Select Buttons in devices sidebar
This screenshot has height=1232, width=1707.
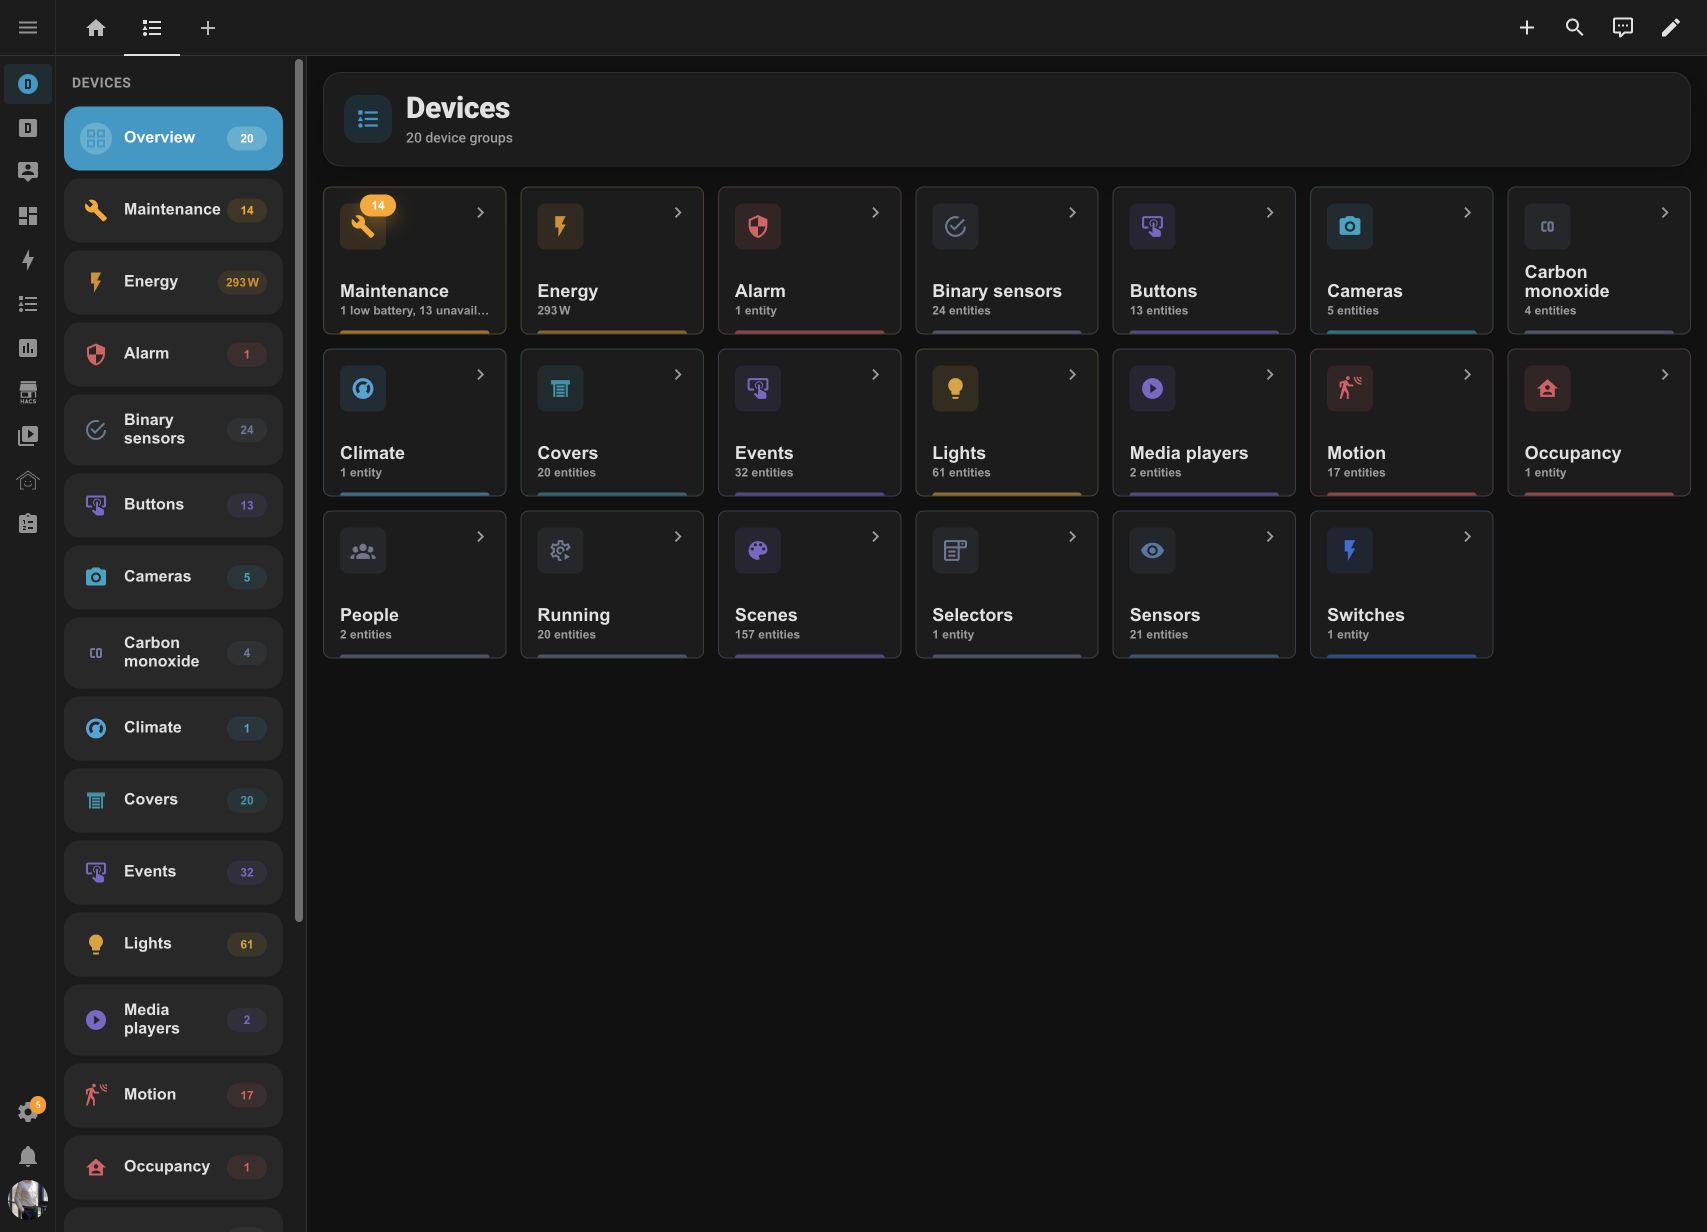coord(173,505)
